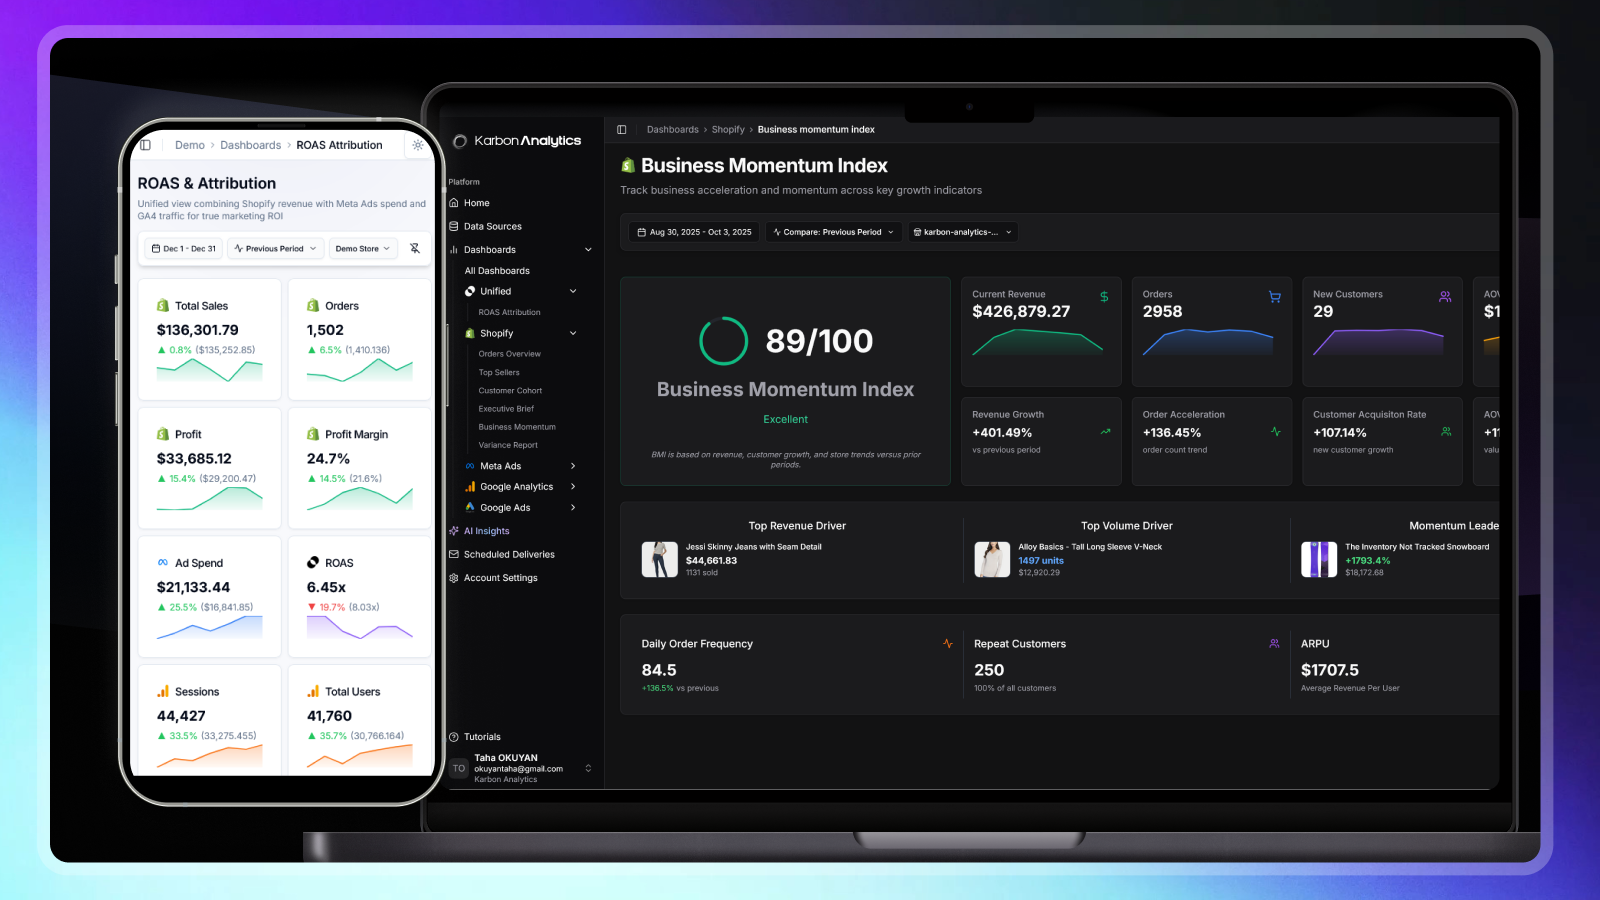The height and width of the screenshot is (900, 1600).
Task: Open the Variance Report dashboard
Action: coord(510,444)
